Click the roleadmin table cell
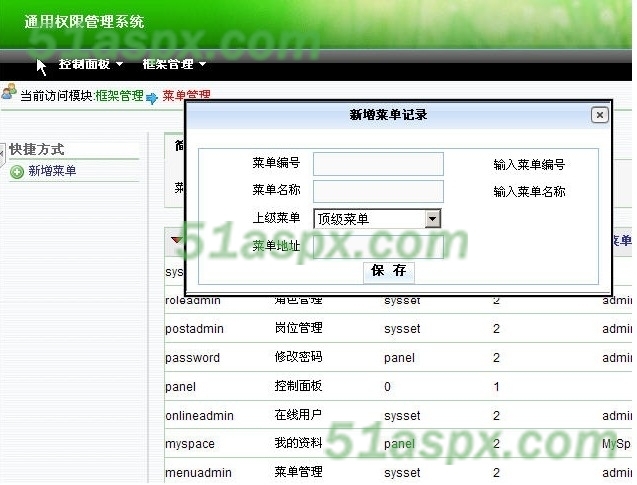Image resolution: width=637 pixels, height=485 pixels. point(193,301)
